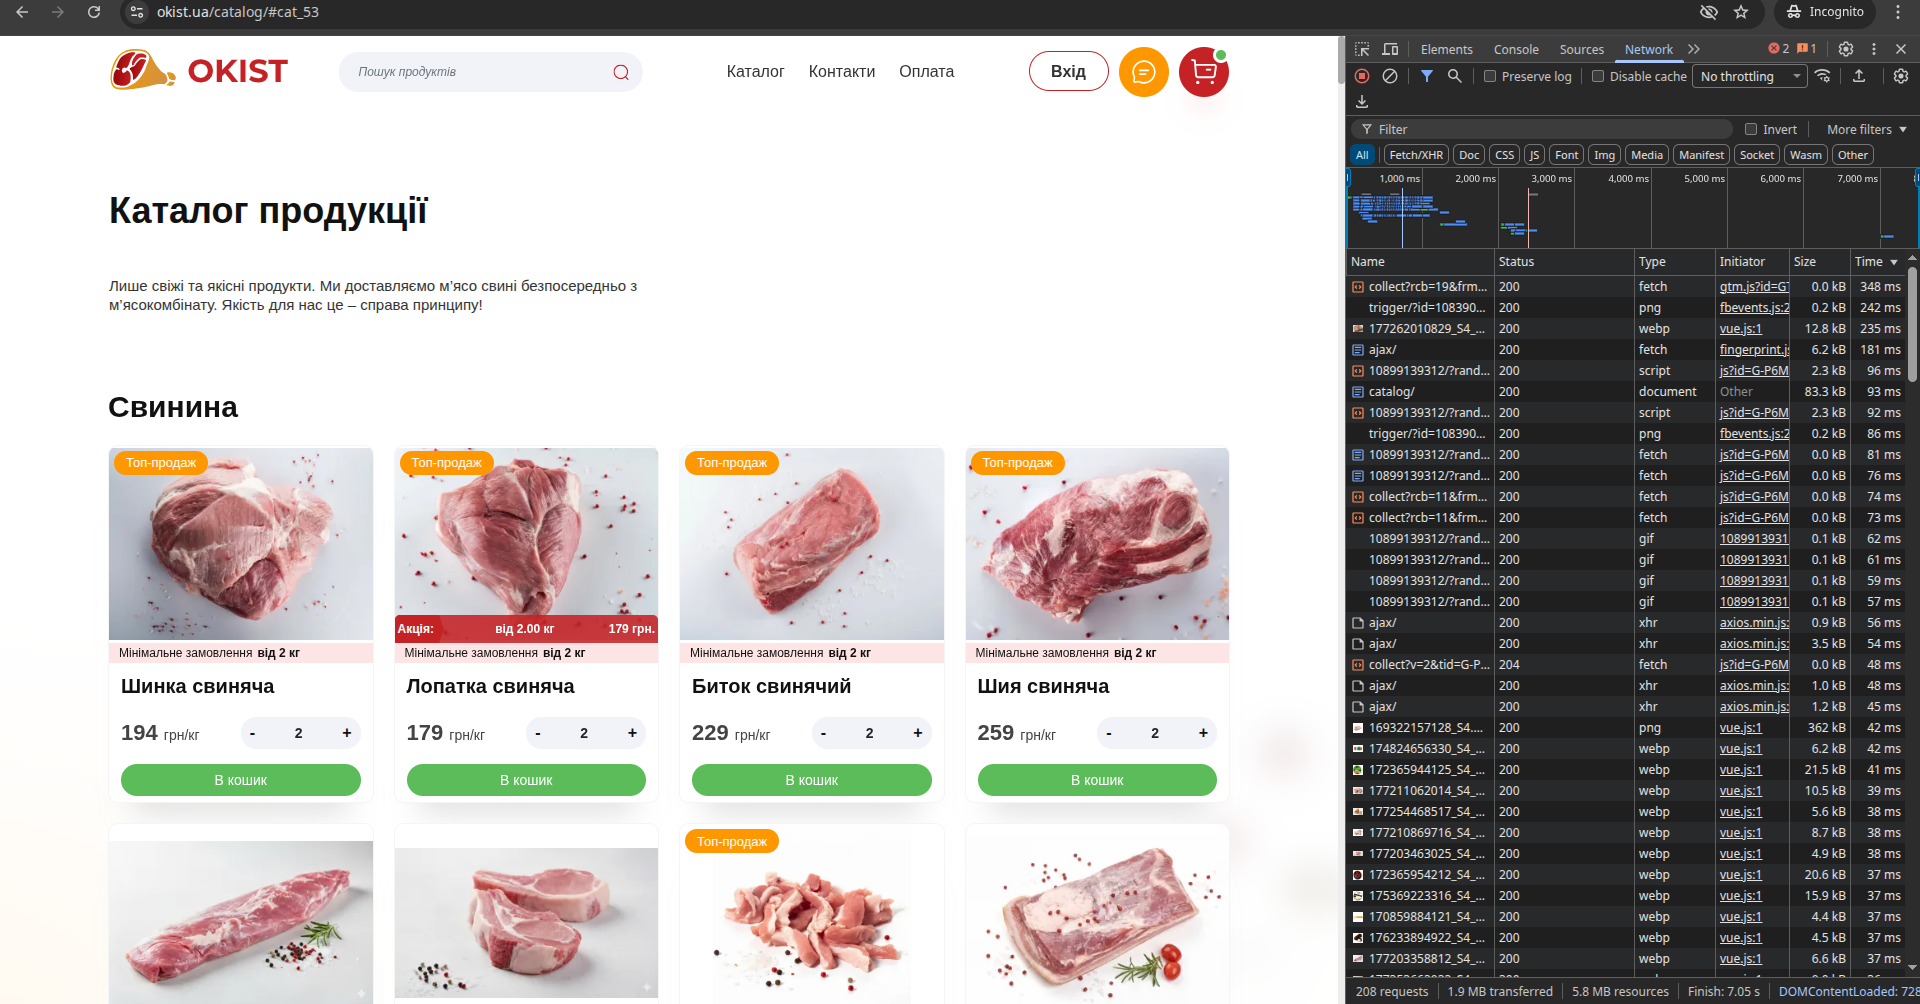Click the crossed-eye tracking protection icon in the address bar

[x=1709, y=12]
